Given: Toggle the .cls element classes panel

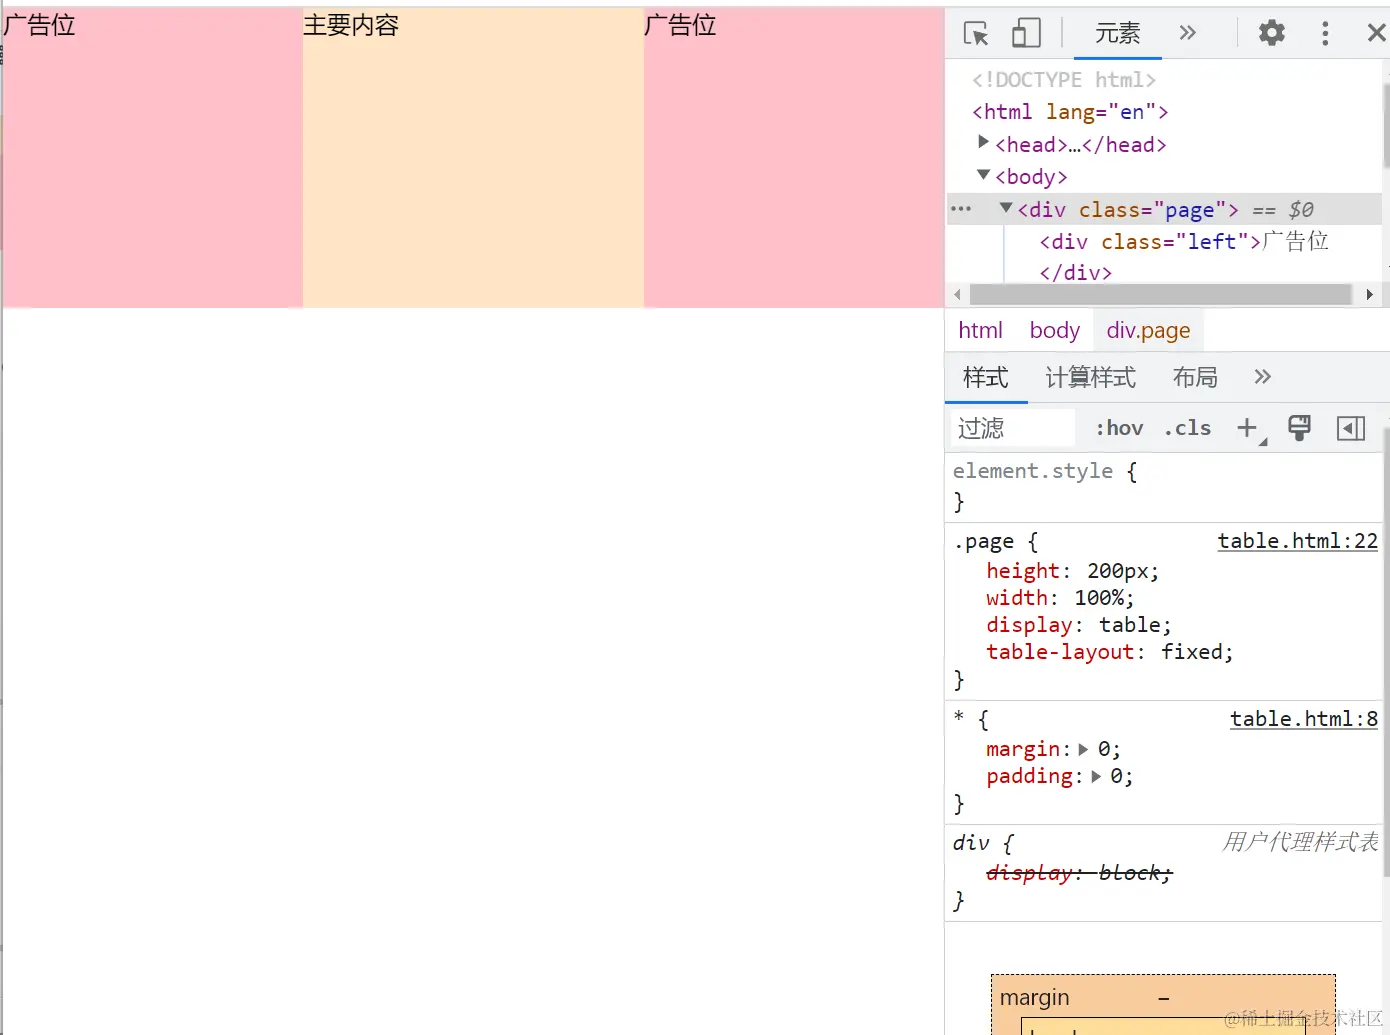Looking at the screenshot, I should (x=1187, y=429).
